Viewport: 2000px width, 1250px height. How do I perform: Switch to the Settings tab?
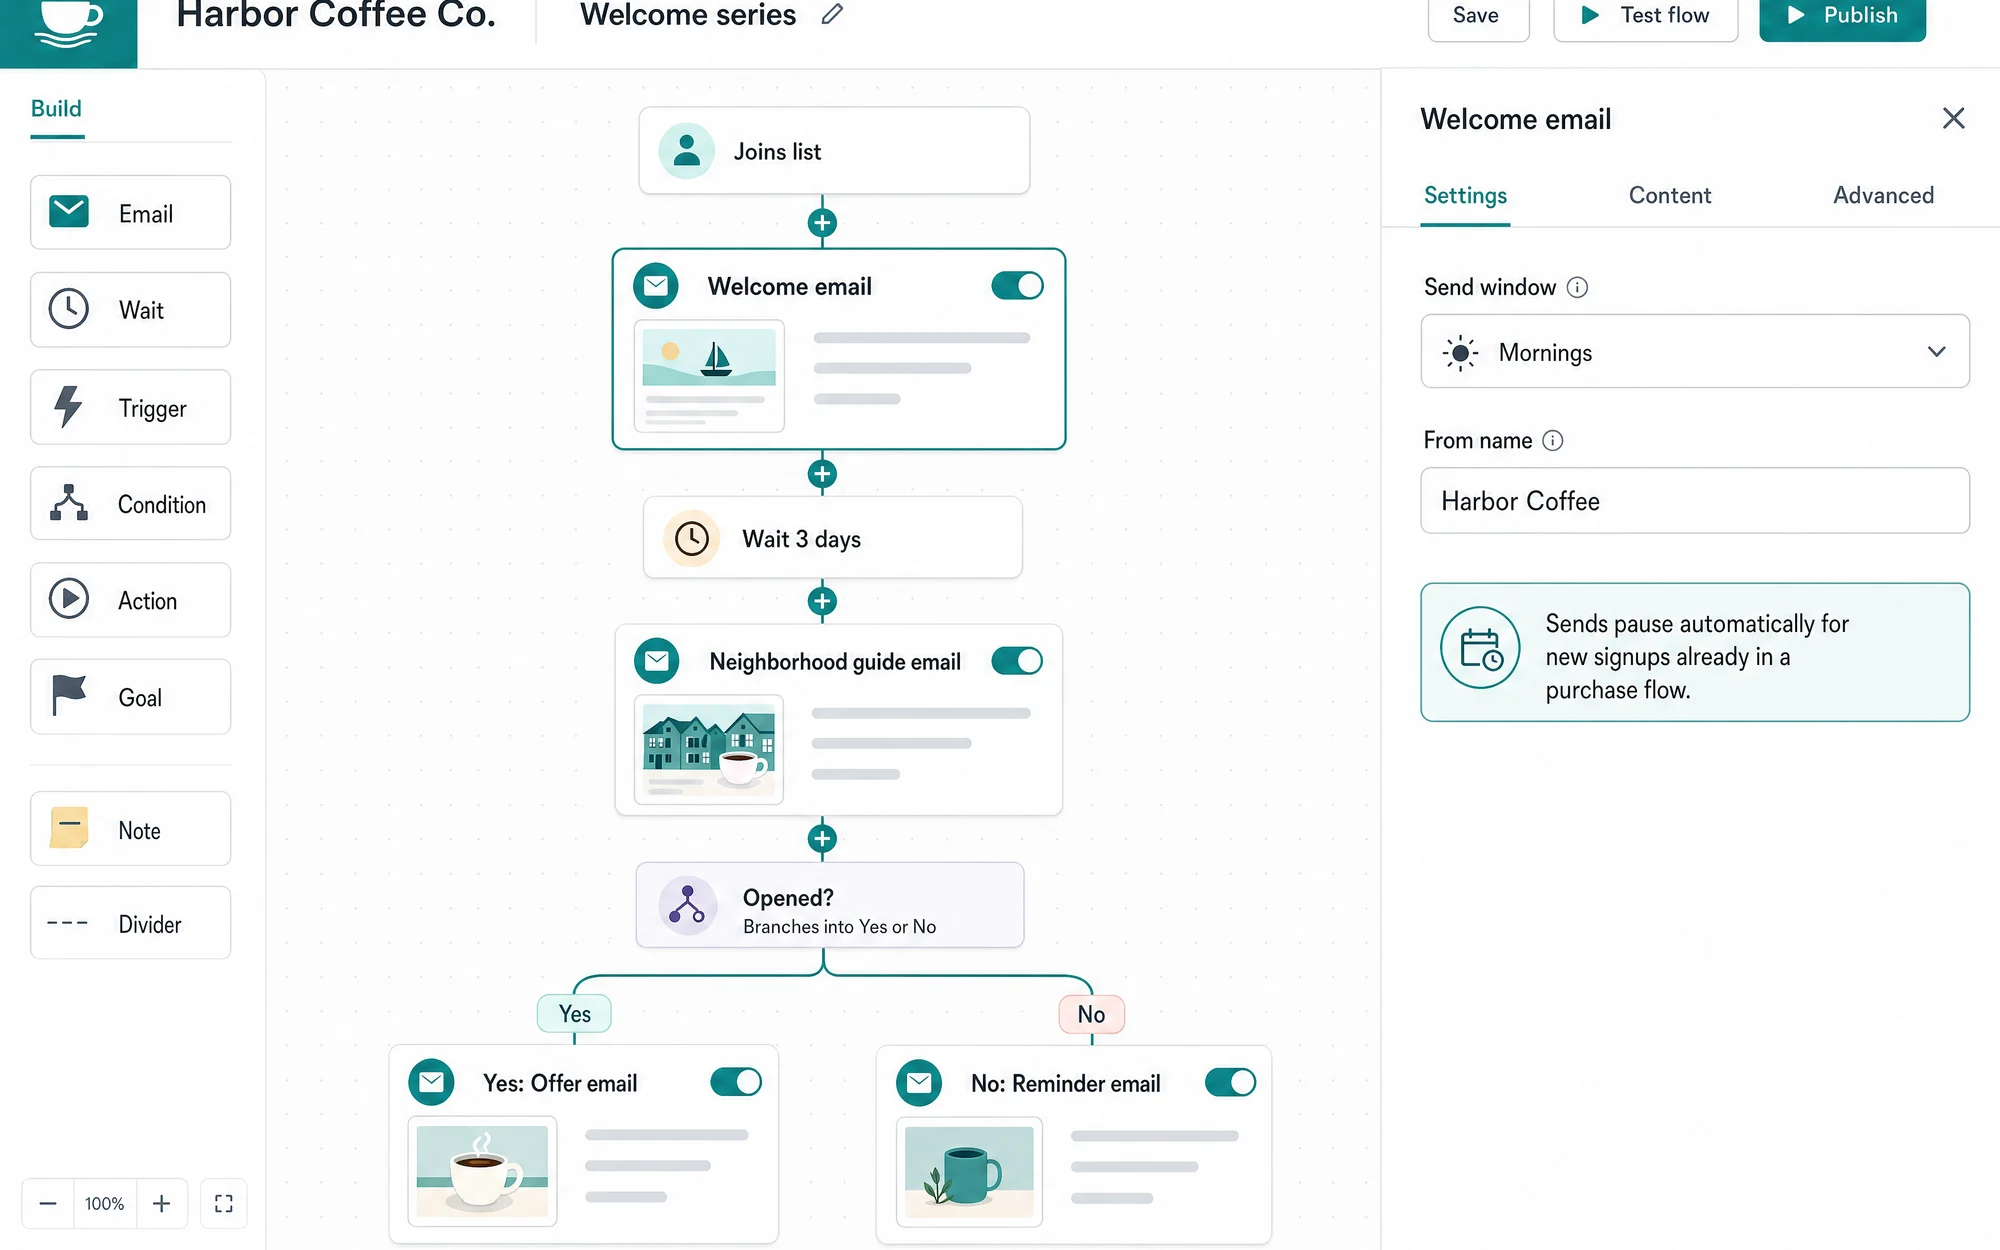(1465, 196)
